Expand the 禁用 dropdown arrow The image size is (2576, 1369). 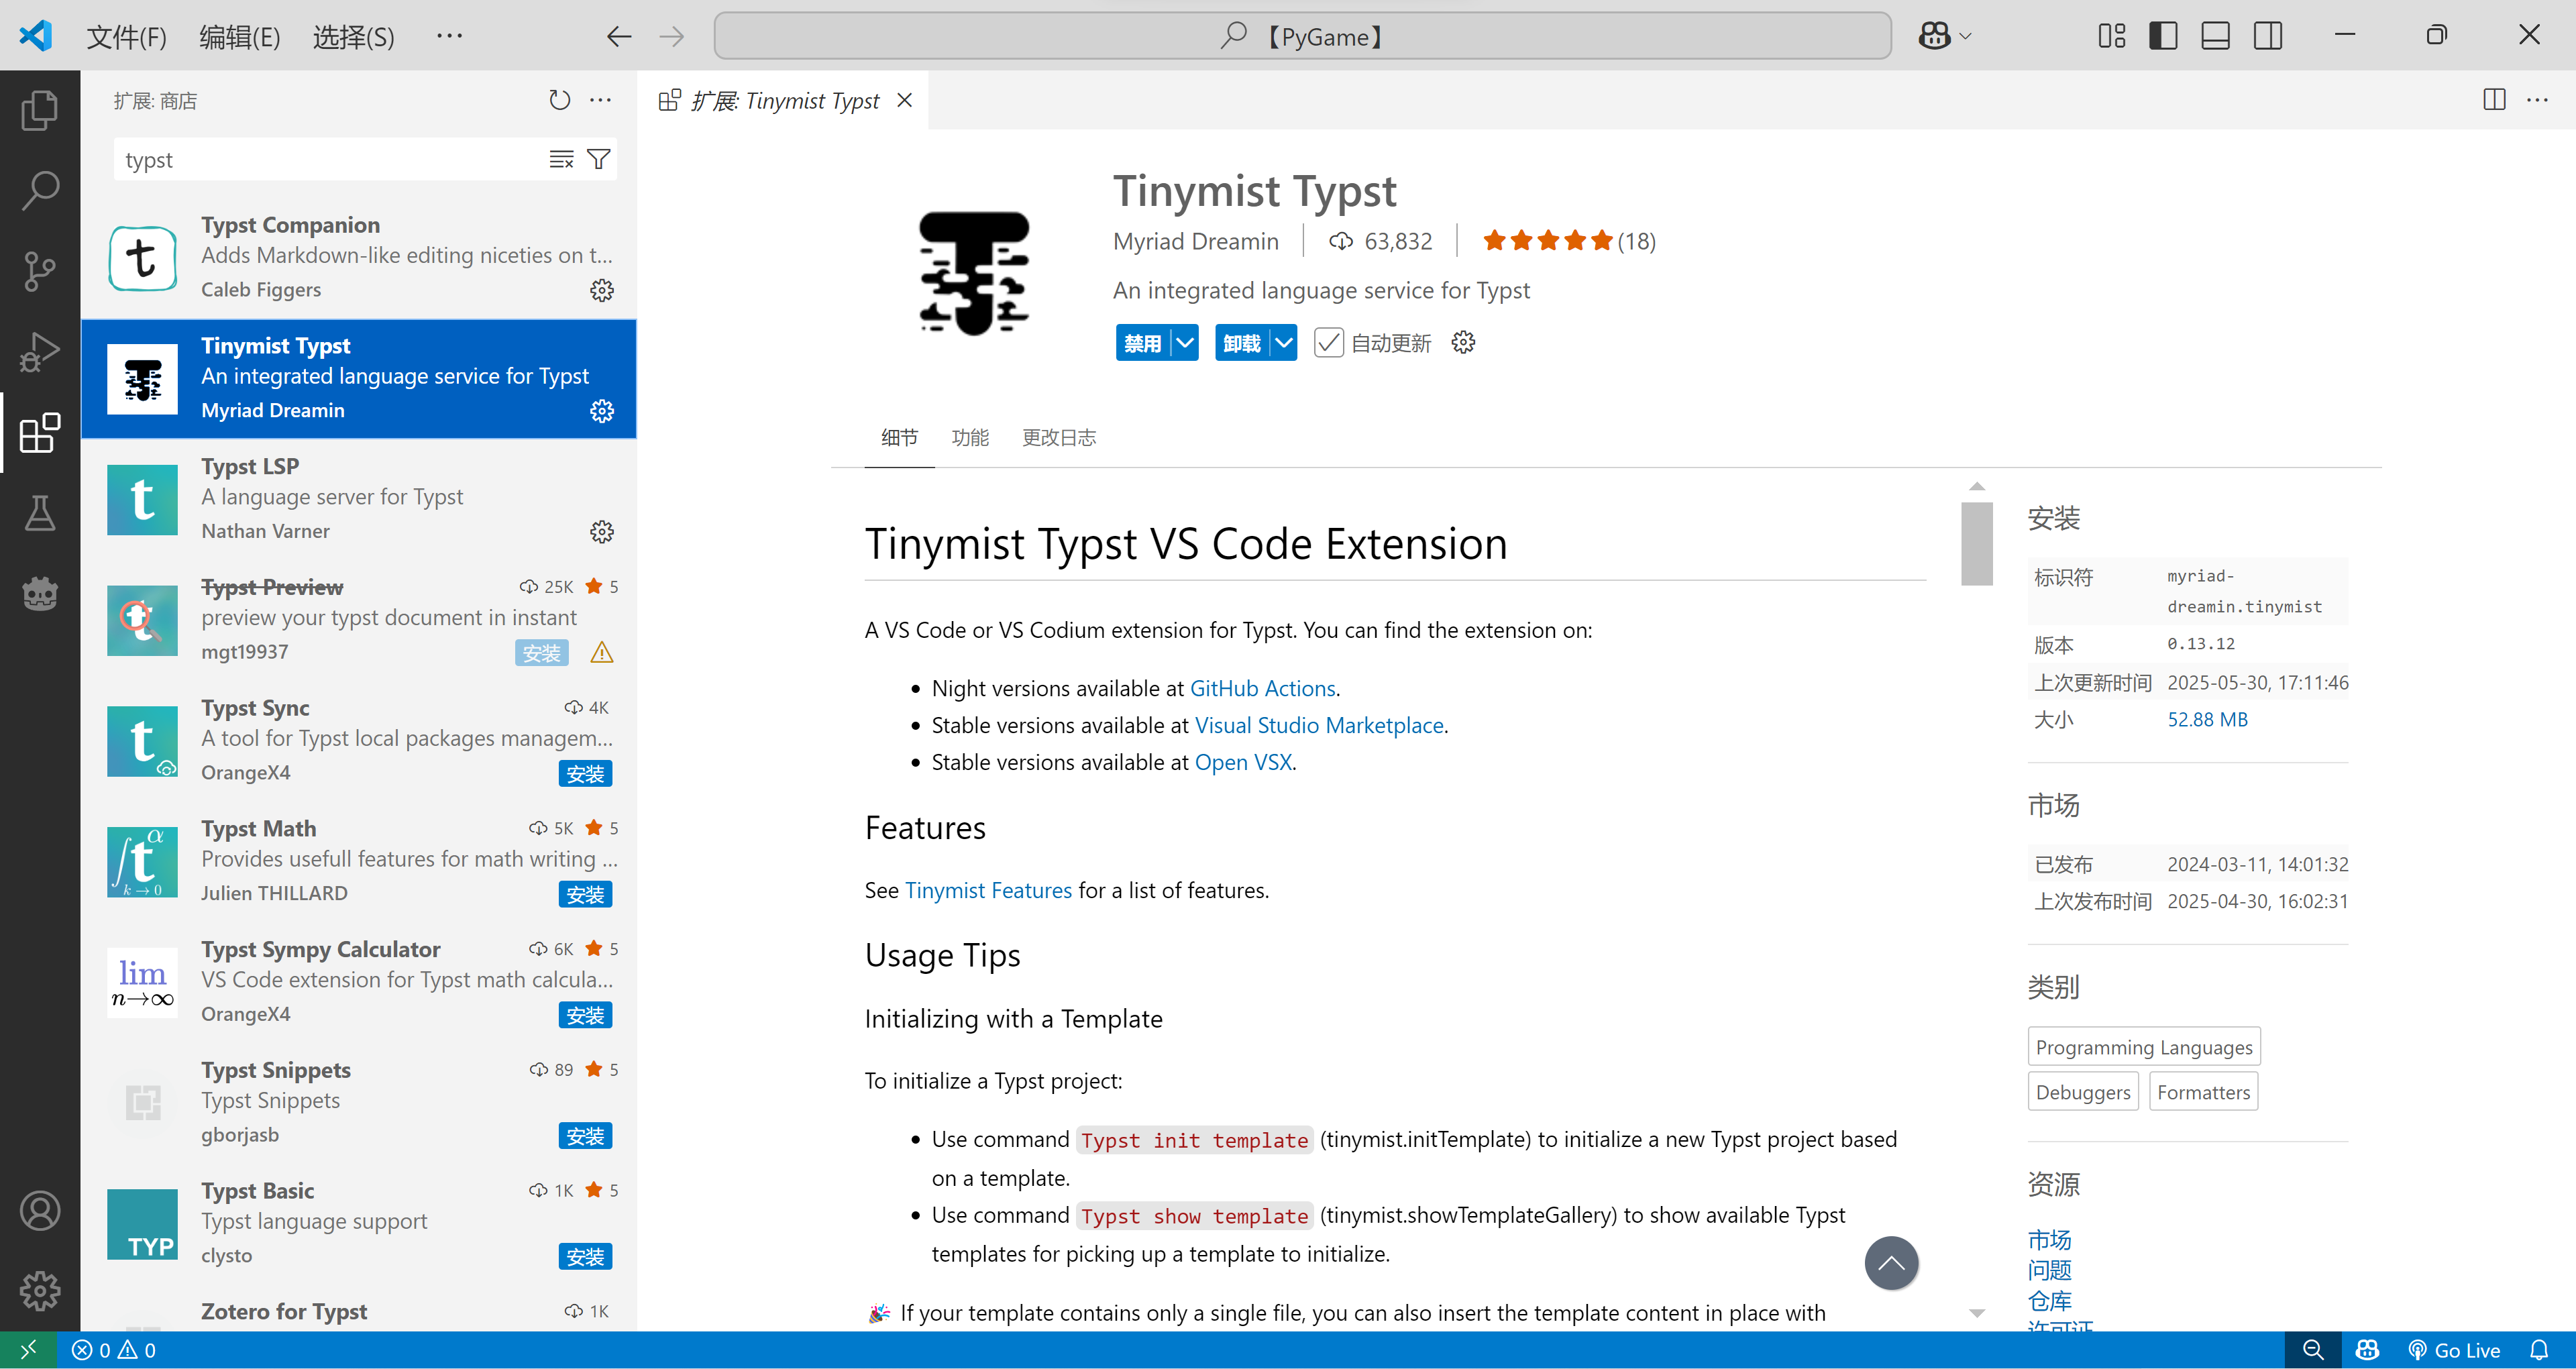(1185, 343)
